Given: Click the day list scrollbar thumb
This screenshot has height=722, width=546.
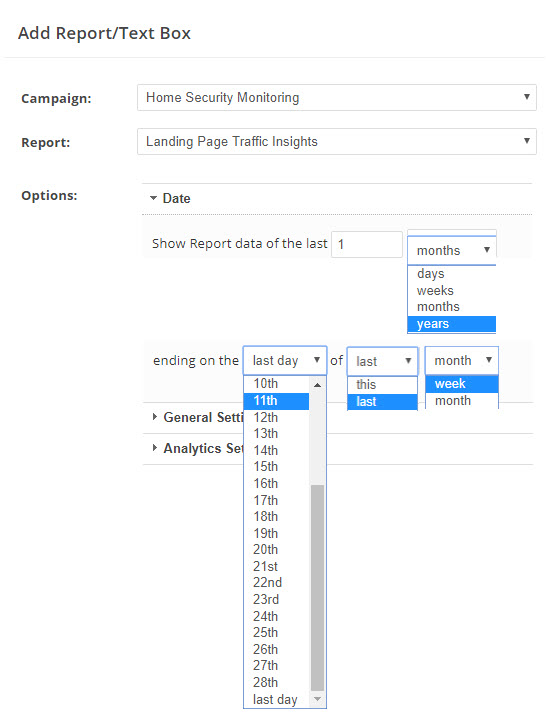Looking at the screenshot, I should click(317, 588).
